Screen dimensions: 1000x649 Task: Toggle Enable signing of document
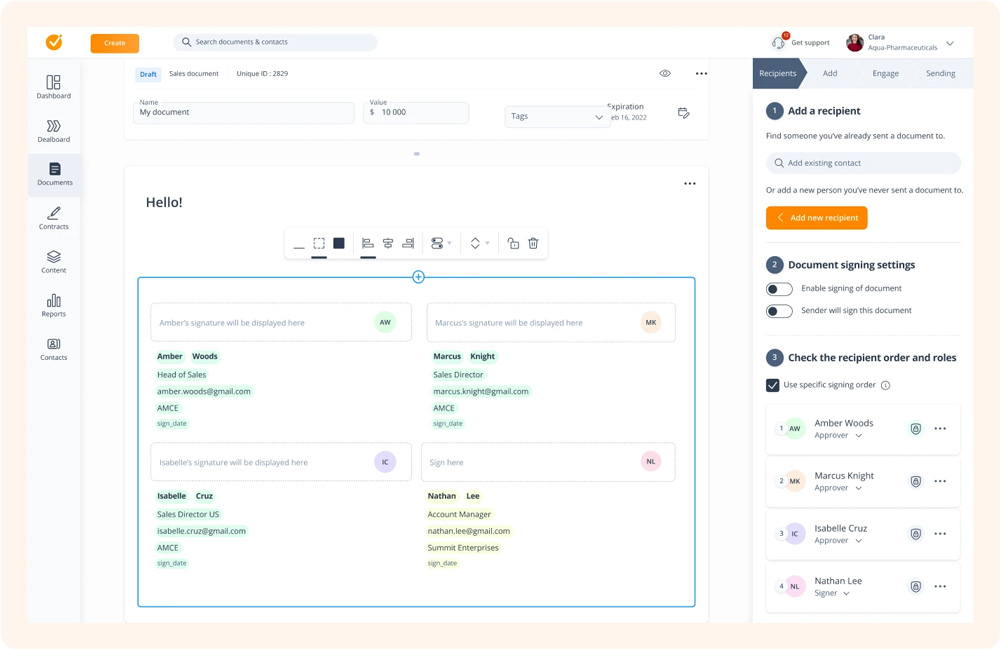pyautogui.click(x=779, y=289)
